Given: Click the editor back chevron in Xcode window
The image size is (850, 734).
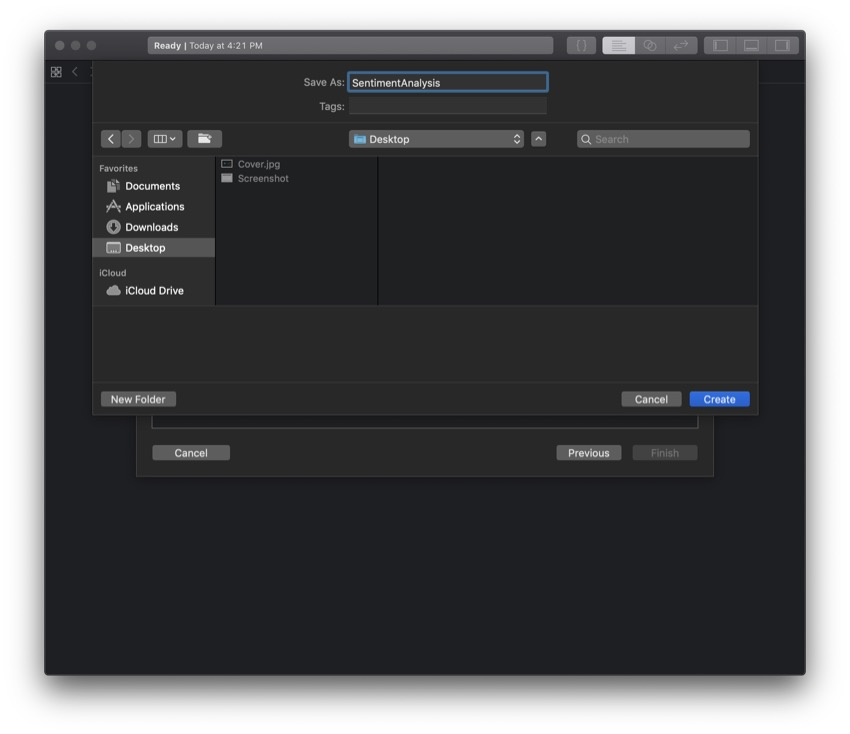Looking at the screenshot, I should (75, 72).
